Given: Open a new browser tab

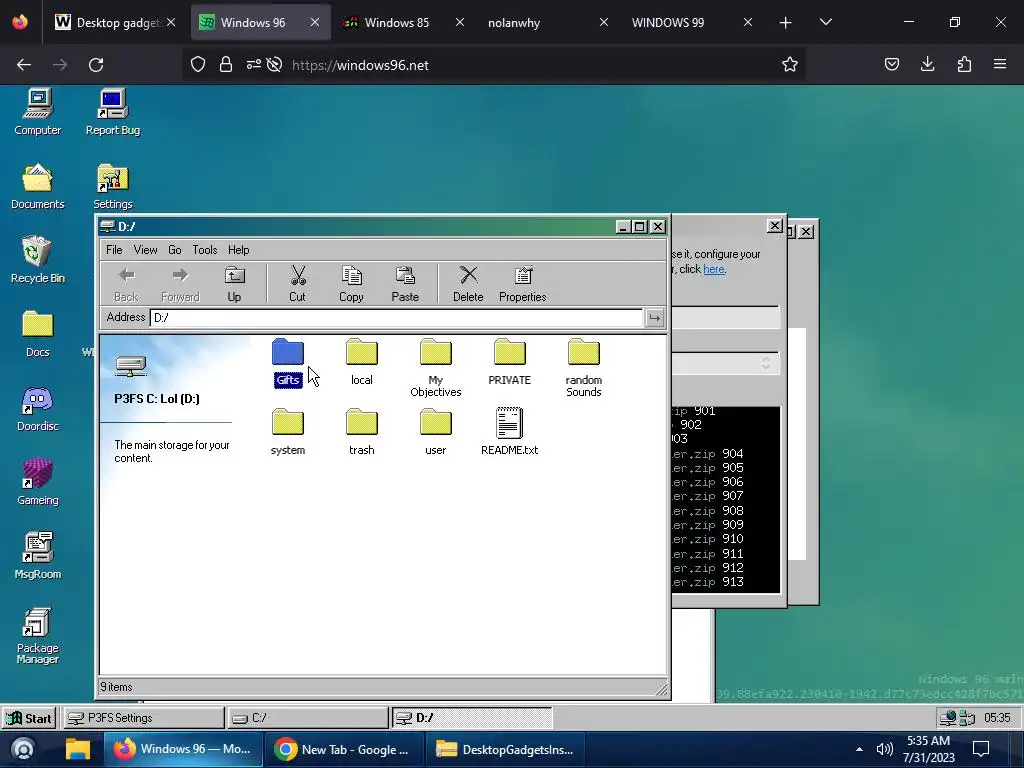Looking at the screenshot, I should click(786, 23).
